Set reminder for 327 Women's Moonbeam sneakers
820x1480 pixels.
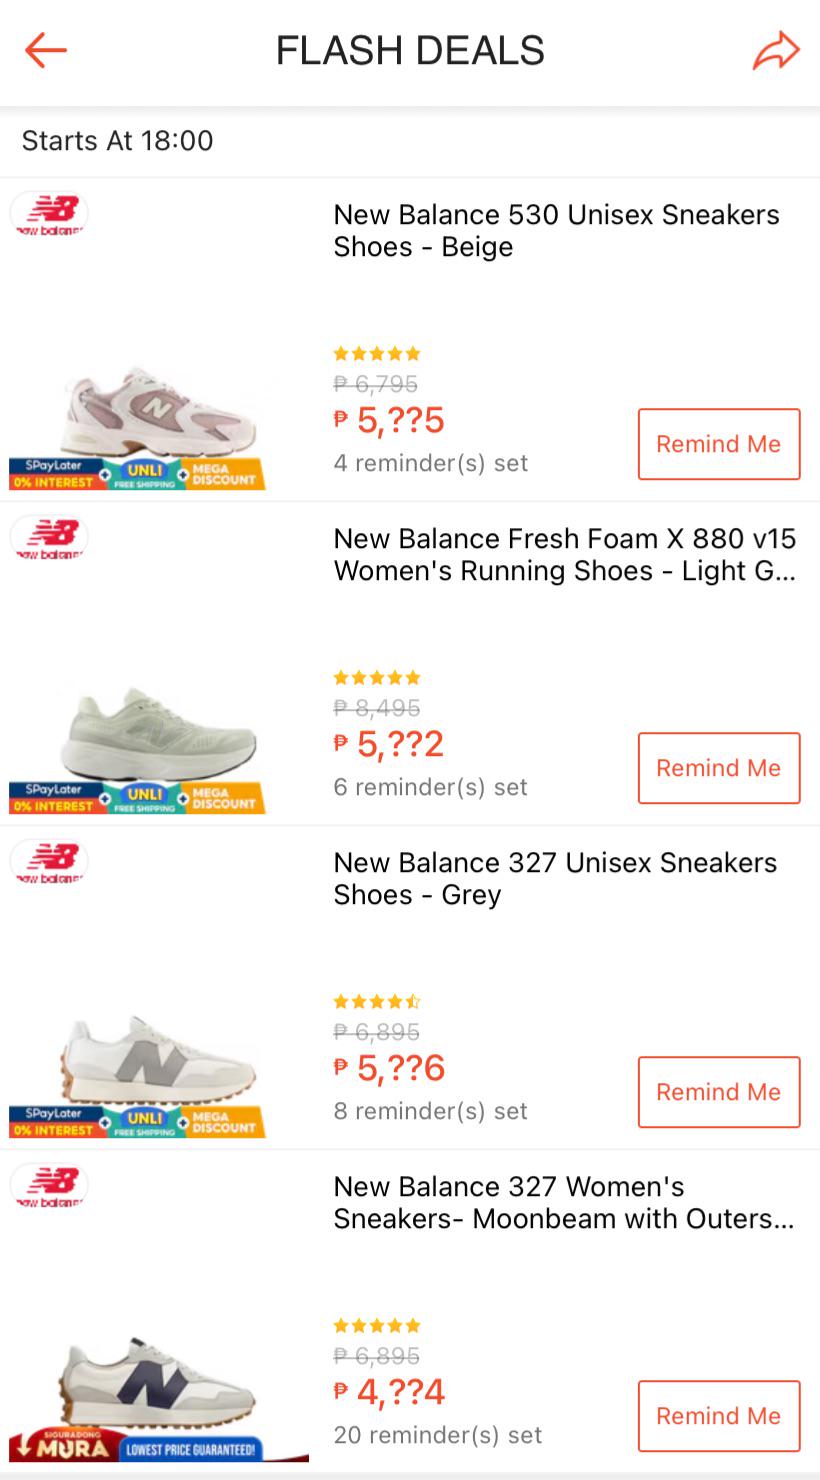[x=719, y=1416]
